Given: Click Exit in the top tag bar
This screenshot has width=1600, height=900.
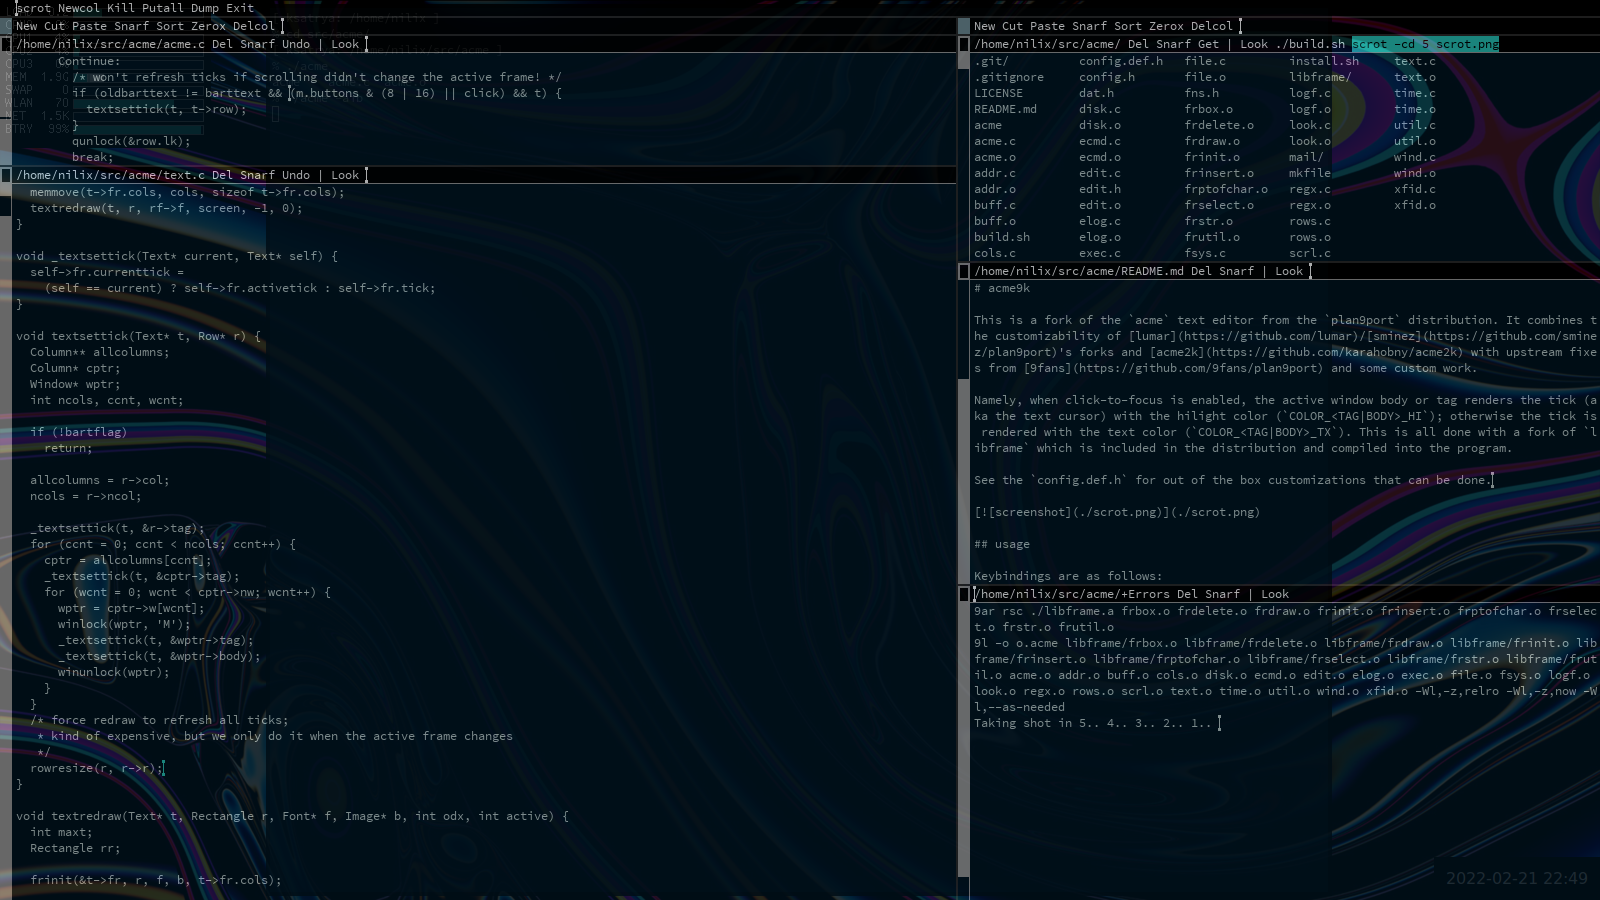Looking at the screenshot, I should pyautogui.click(x=240, y=8).
